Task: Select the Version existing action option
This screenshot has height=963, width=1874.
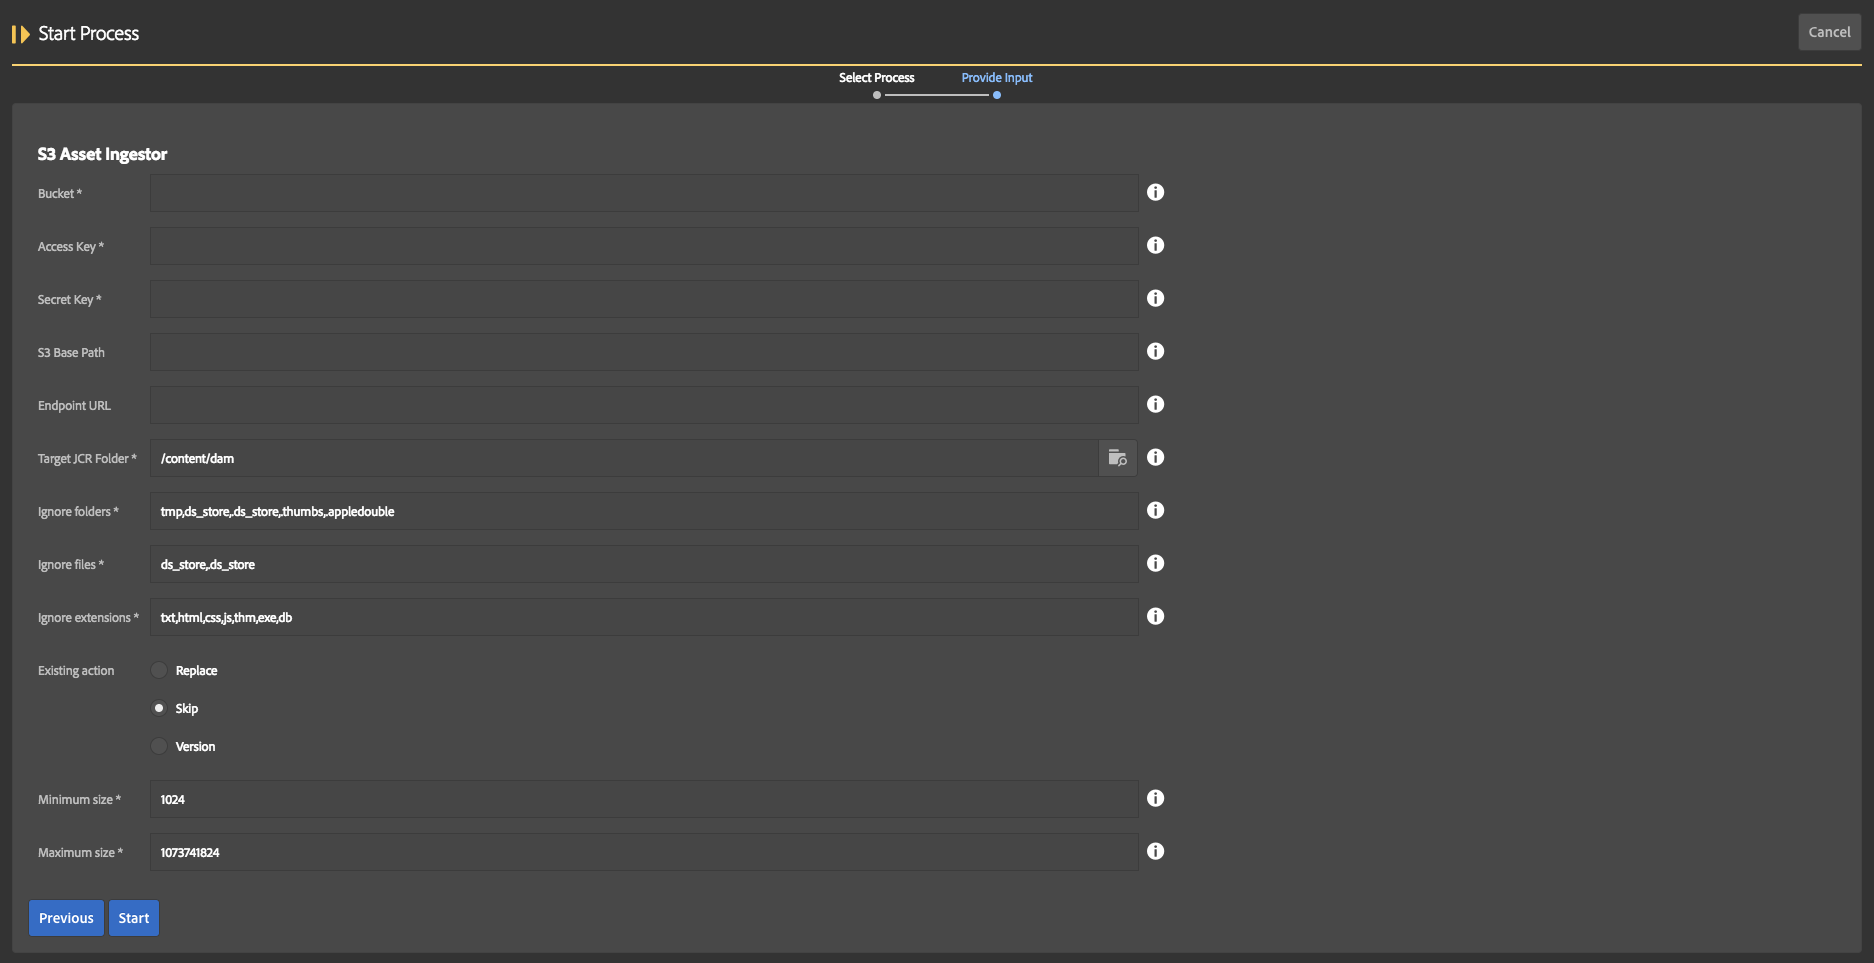Action: (158, 745)
